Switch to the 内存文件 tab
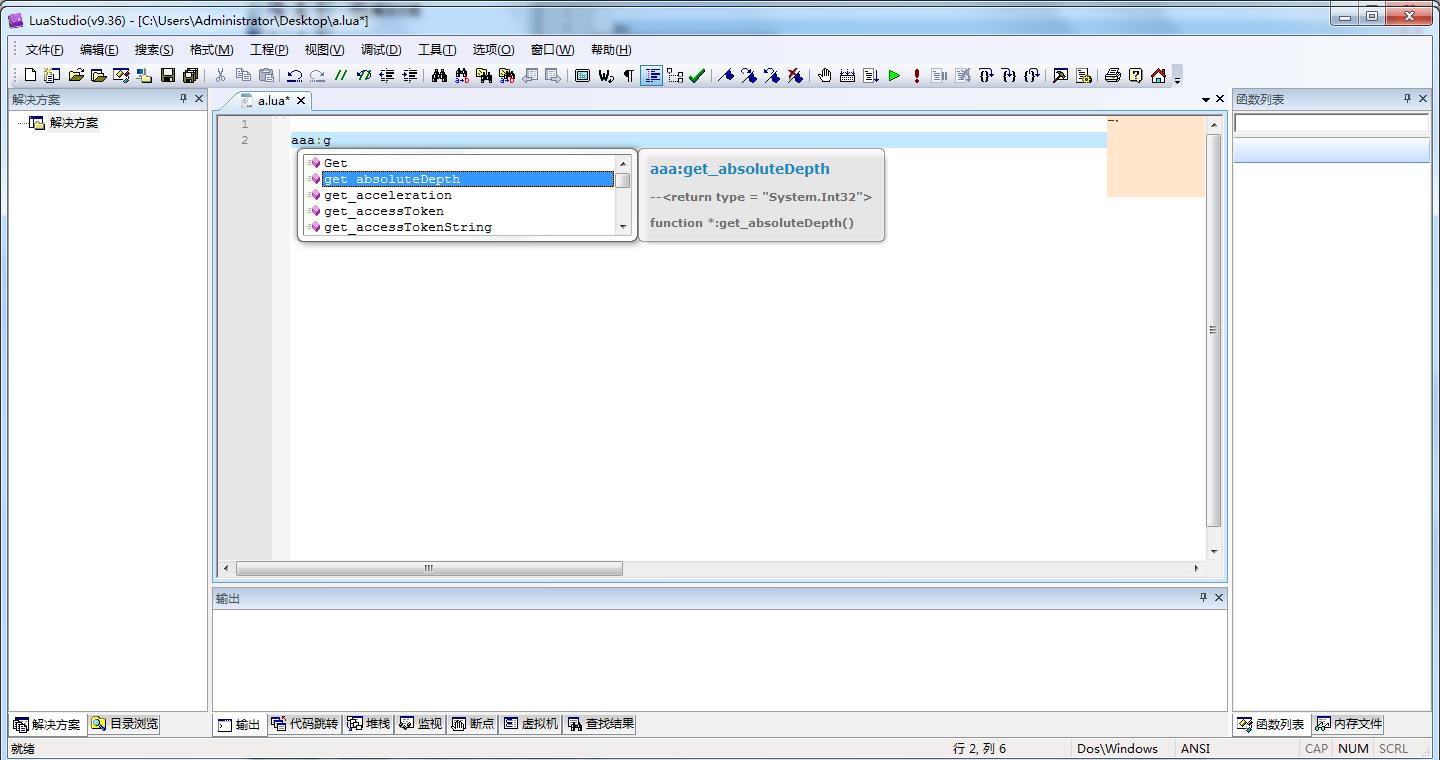This screenshot has width=1440, height=760. [1348, 724]
